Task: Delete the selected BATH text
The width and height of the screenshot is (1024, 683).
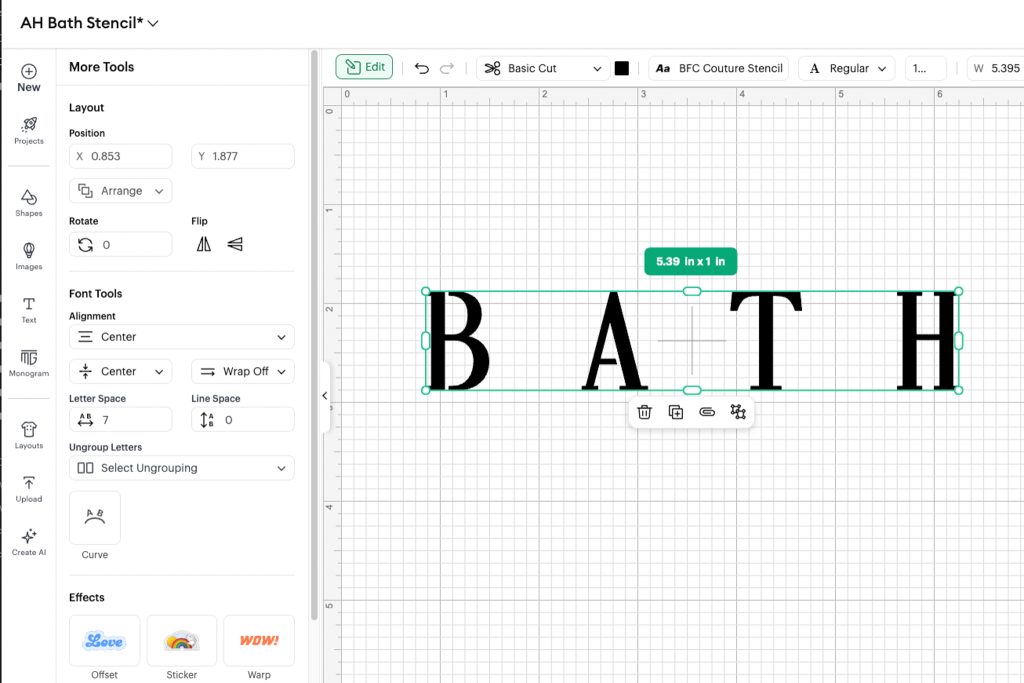Action: point(644,411)
